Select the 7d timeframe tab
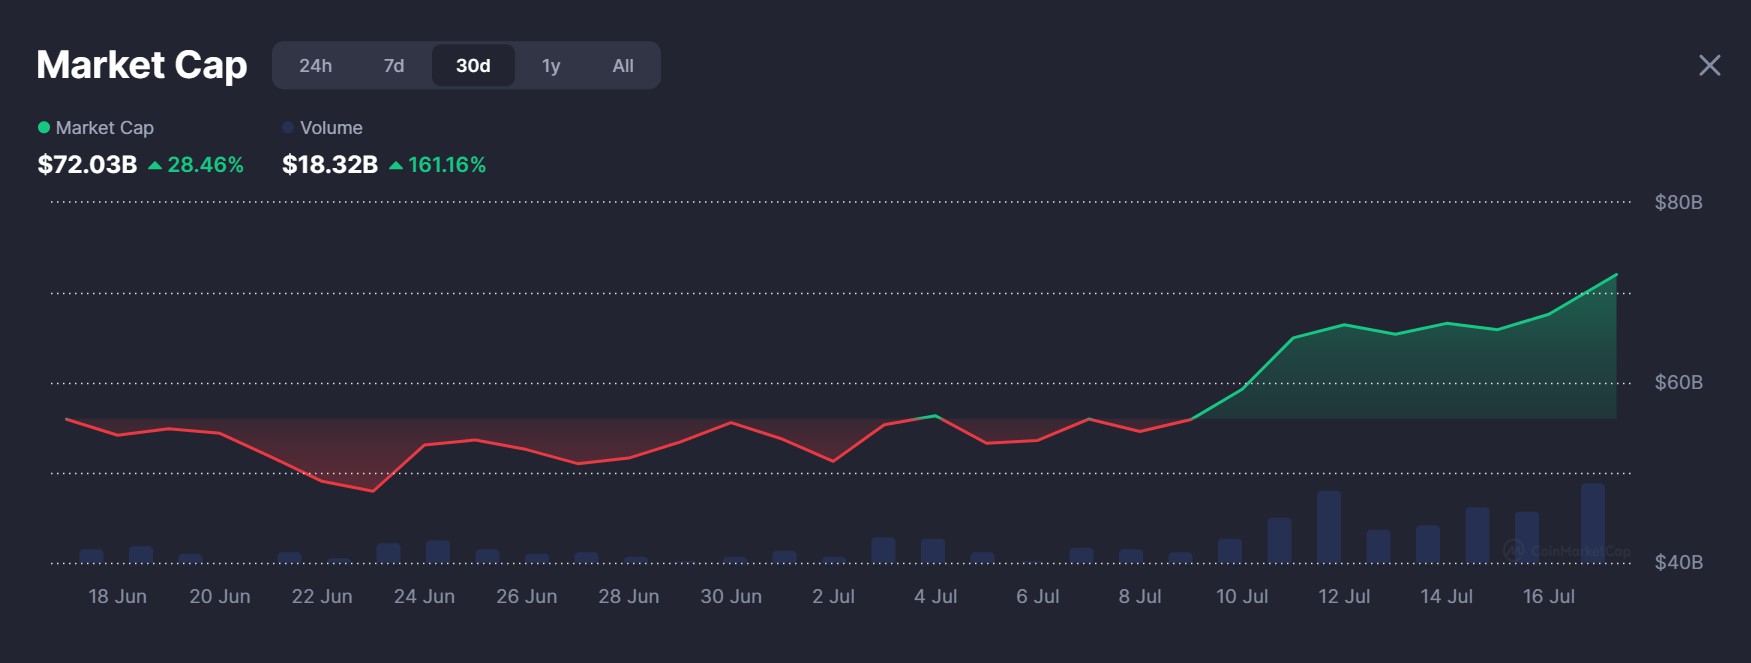Image resolution: width=1751 pixels, height=663 pixels. click(394, 66)
